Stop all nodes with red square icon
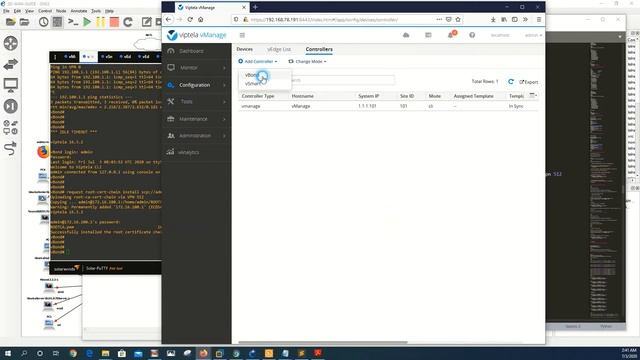640x360 pixels. click(114, 22)
